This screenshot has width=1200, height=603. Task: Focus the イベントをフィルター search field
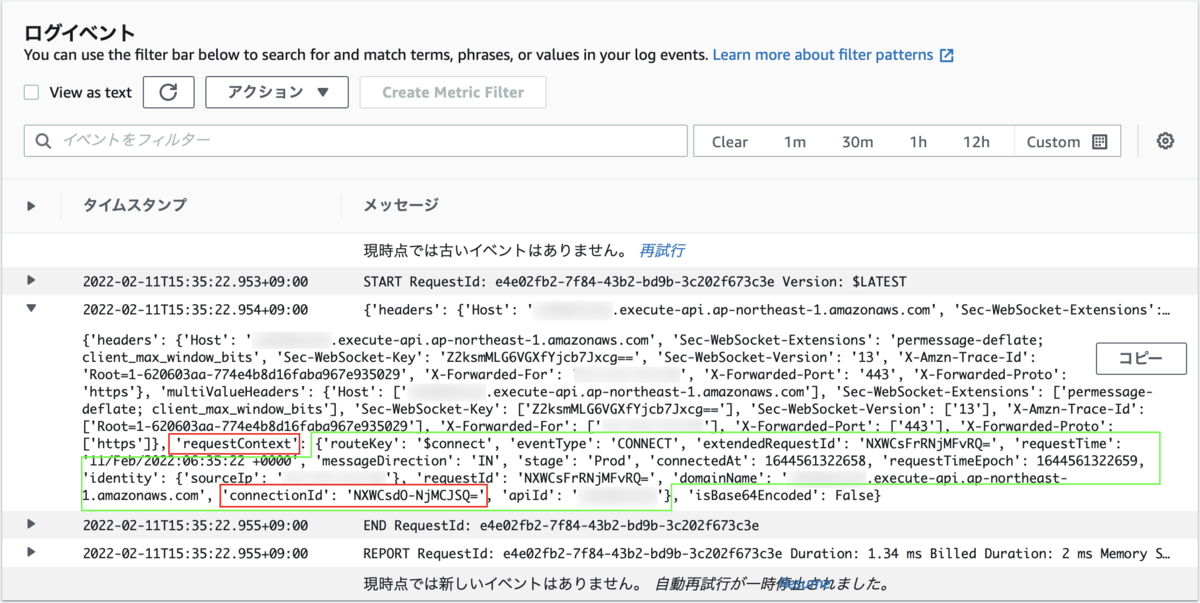(356, 141)
